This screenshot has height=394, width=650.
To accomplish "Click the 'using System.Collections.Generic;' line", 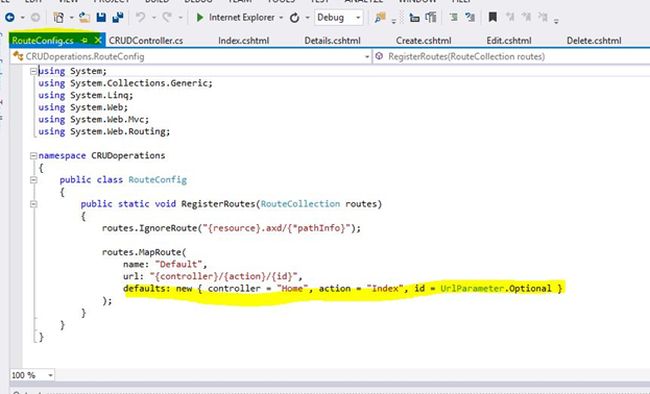I will click(x=125, y=83).
